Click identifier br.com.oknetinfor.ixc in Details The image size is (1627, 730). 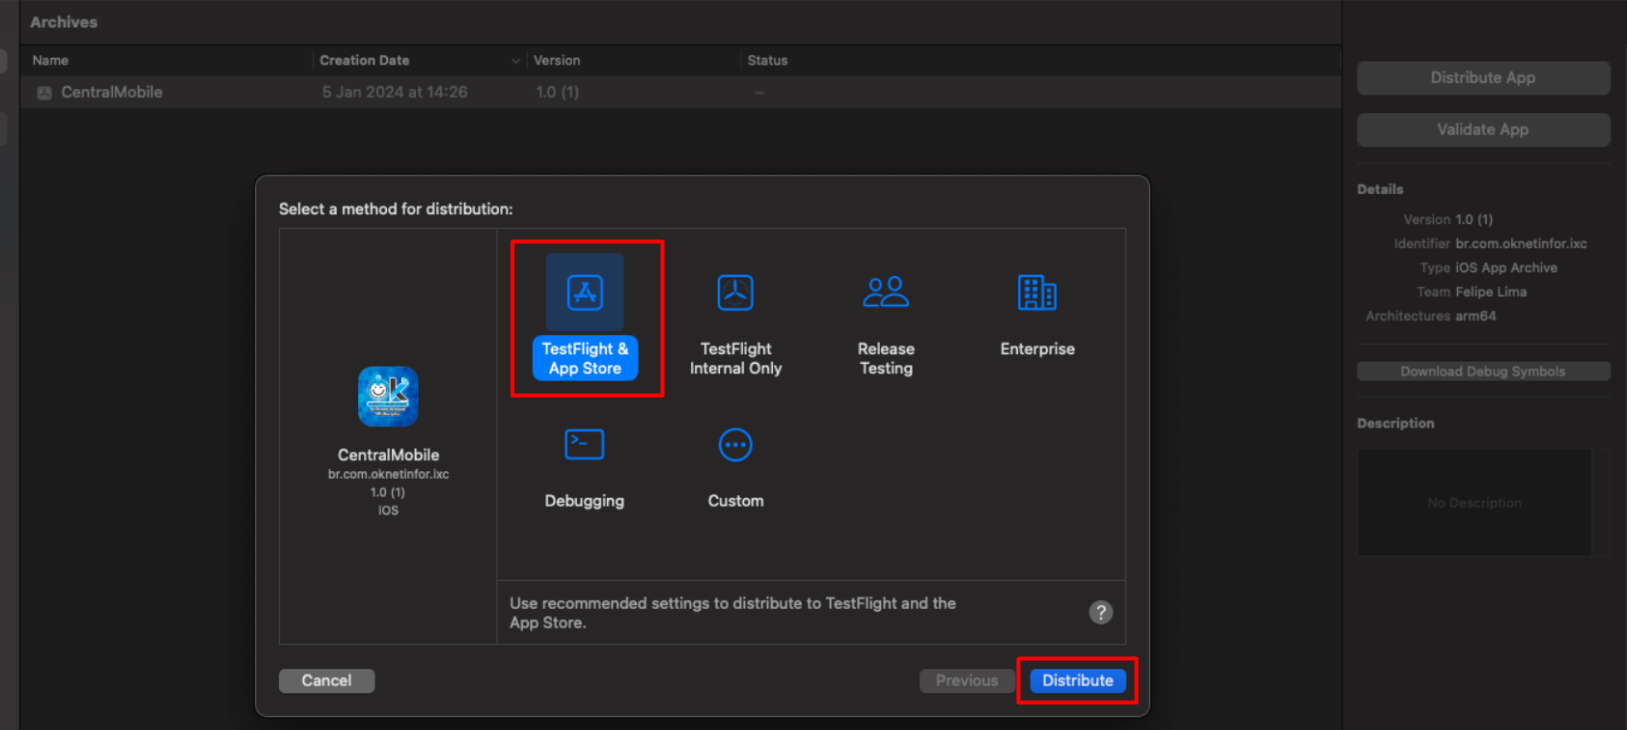click(x=1521, y=244)
